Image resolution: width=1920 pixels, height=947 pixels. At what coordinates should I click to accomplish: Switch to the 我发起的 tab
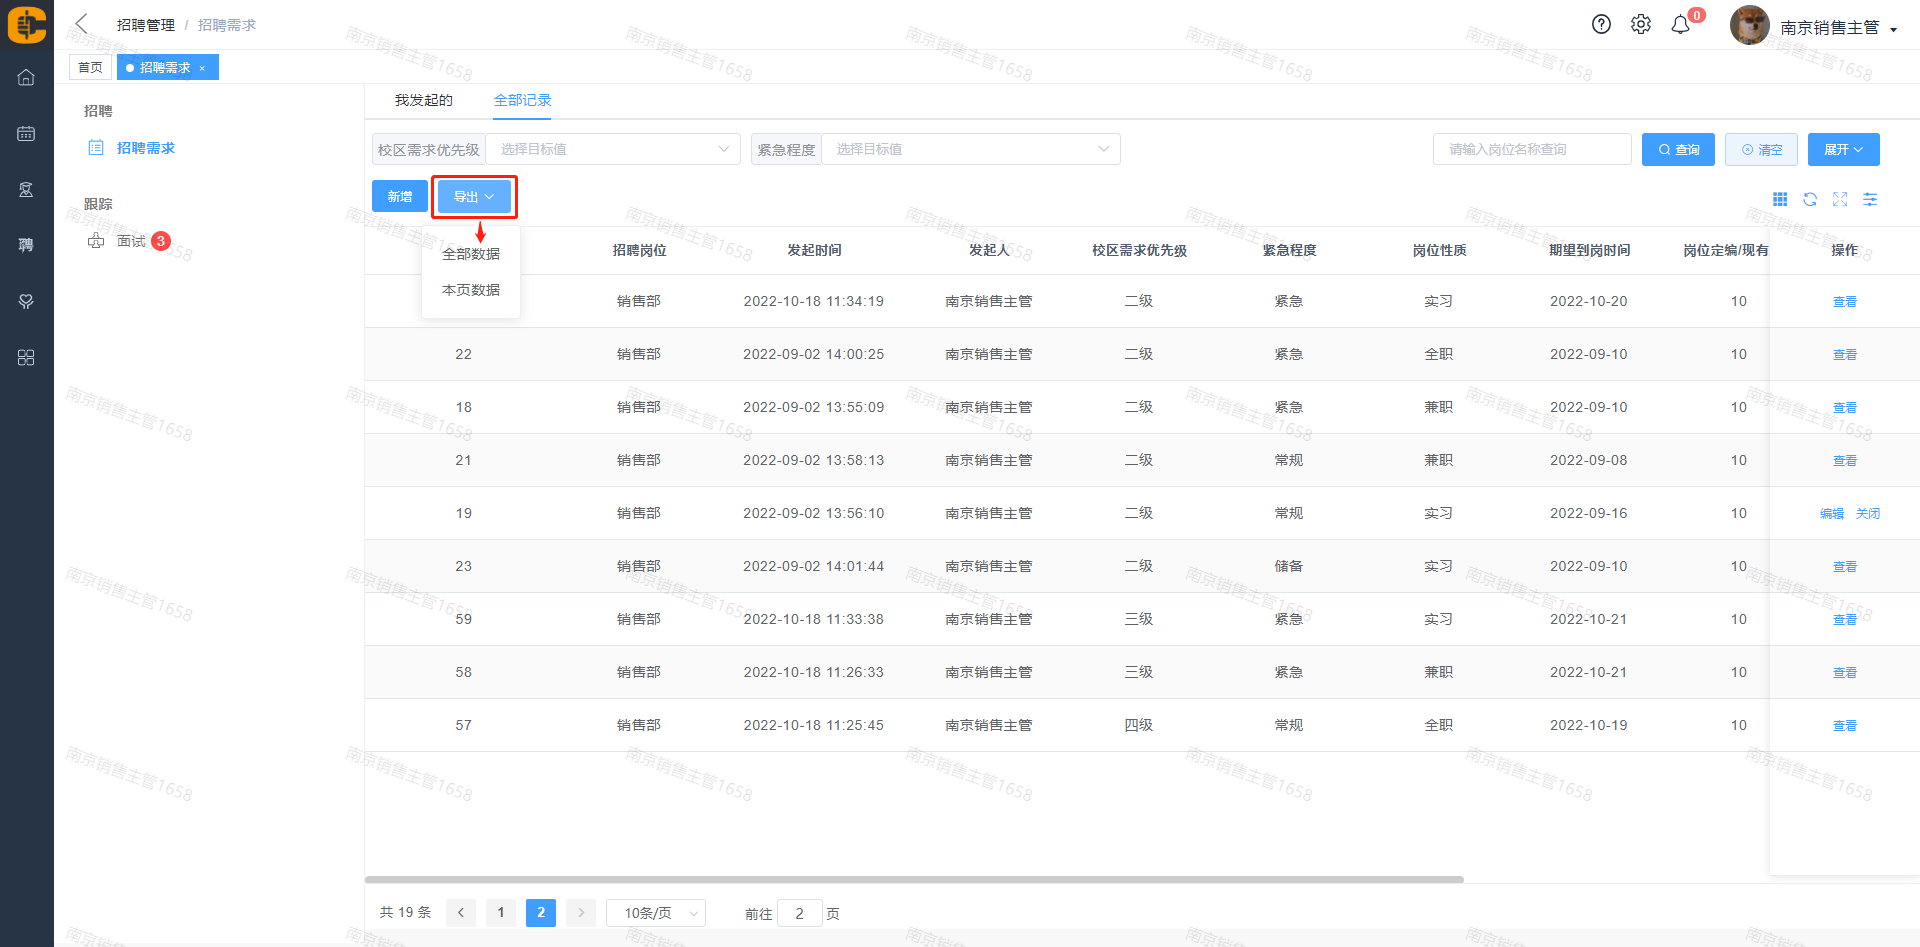click(423, 100)
